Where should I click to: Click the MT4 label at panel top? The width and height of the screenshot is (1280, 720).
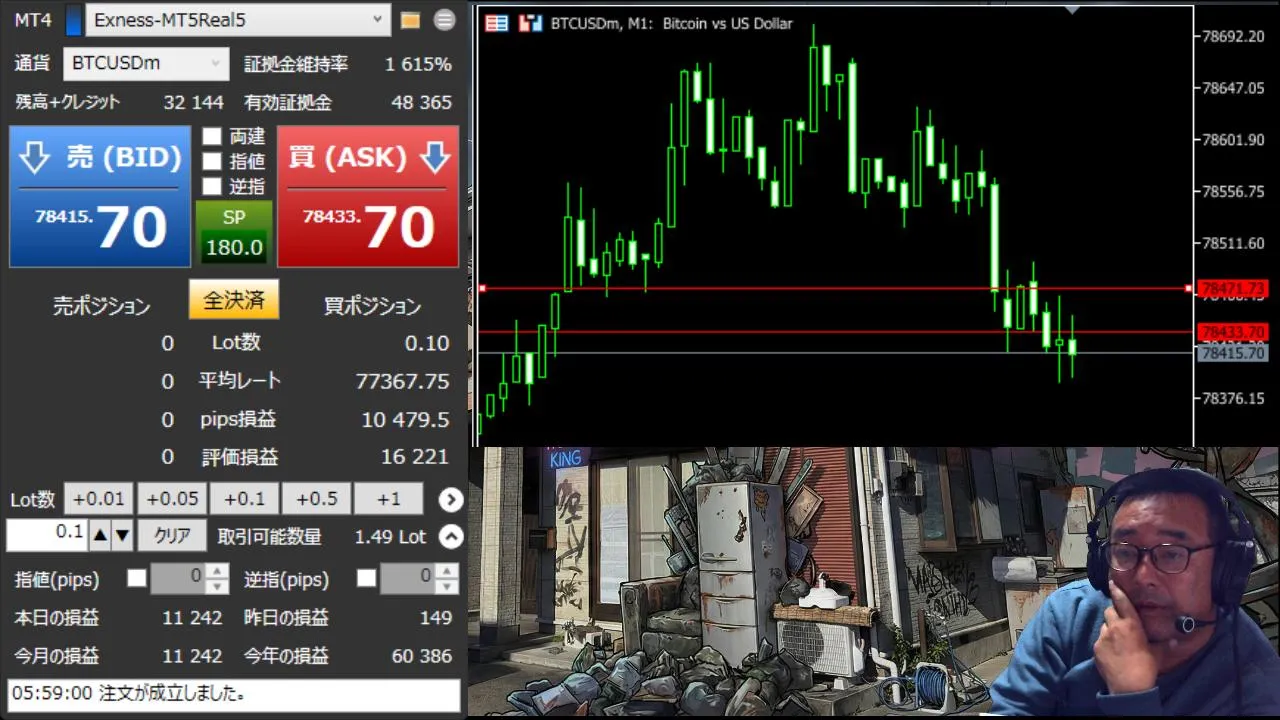pos(35,19)
